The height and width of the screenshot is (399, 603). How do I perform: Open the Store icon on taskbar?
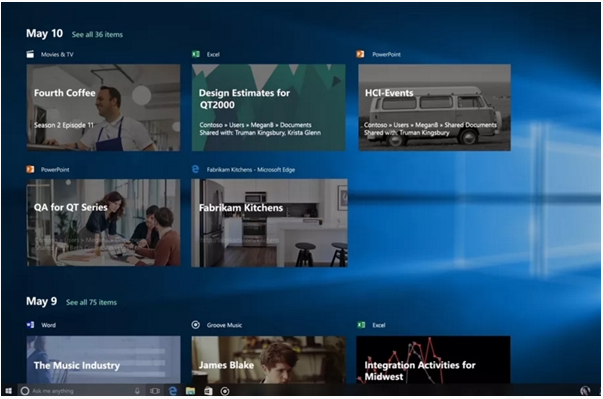(x=208, y=391)
